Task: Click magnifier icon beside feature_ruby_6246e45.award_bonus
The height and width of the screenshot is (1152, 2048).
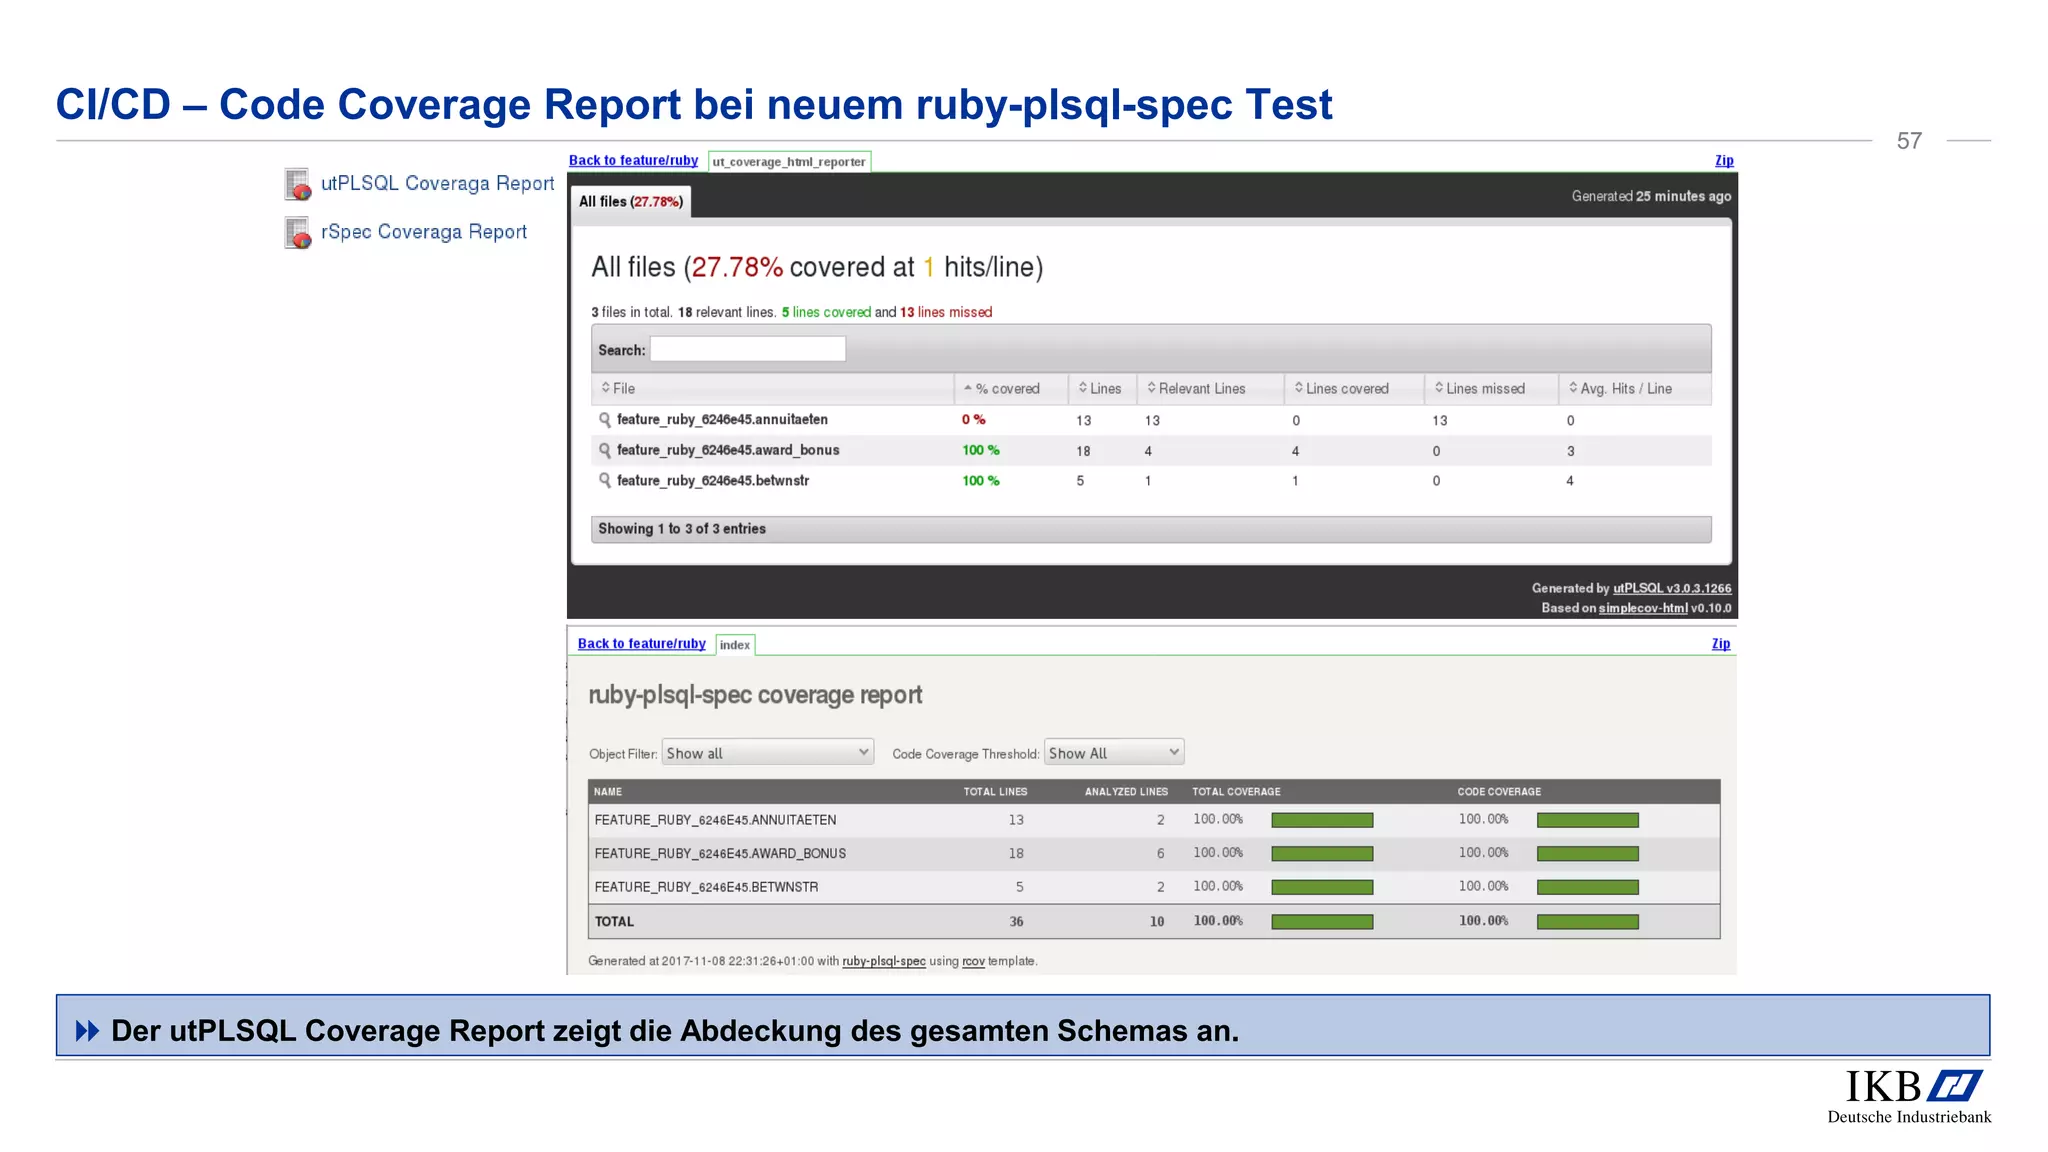Action: [x=605, y=451]
